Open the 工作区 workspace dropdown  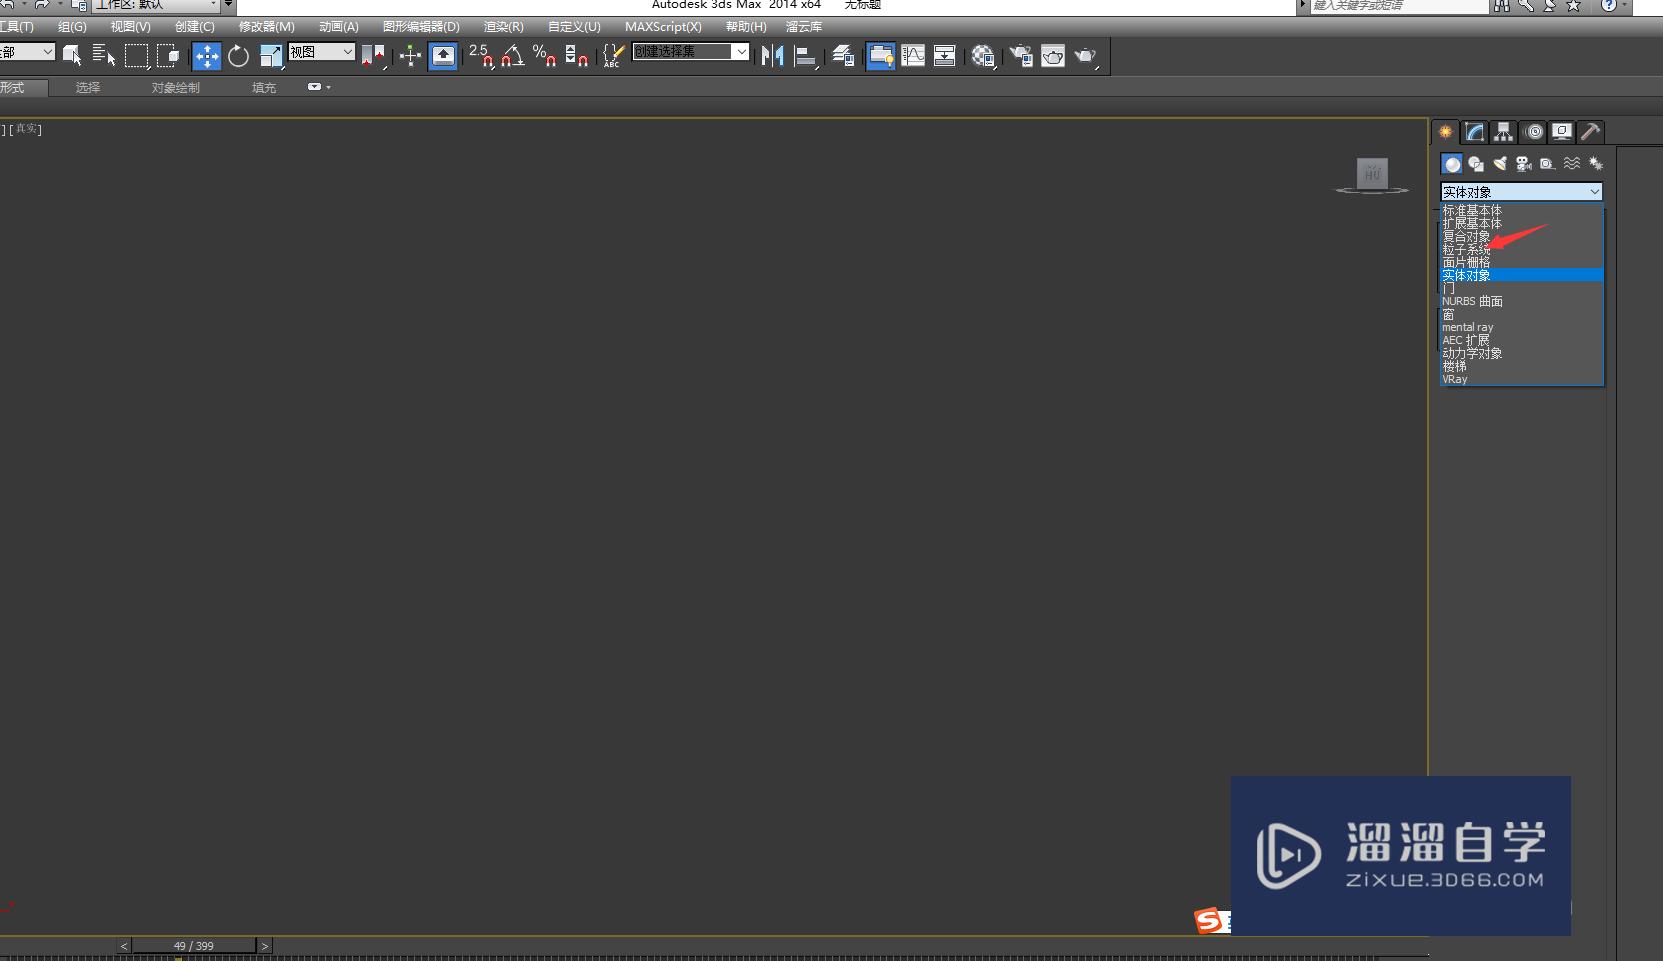pyautogui.click(x=156, y=5)
